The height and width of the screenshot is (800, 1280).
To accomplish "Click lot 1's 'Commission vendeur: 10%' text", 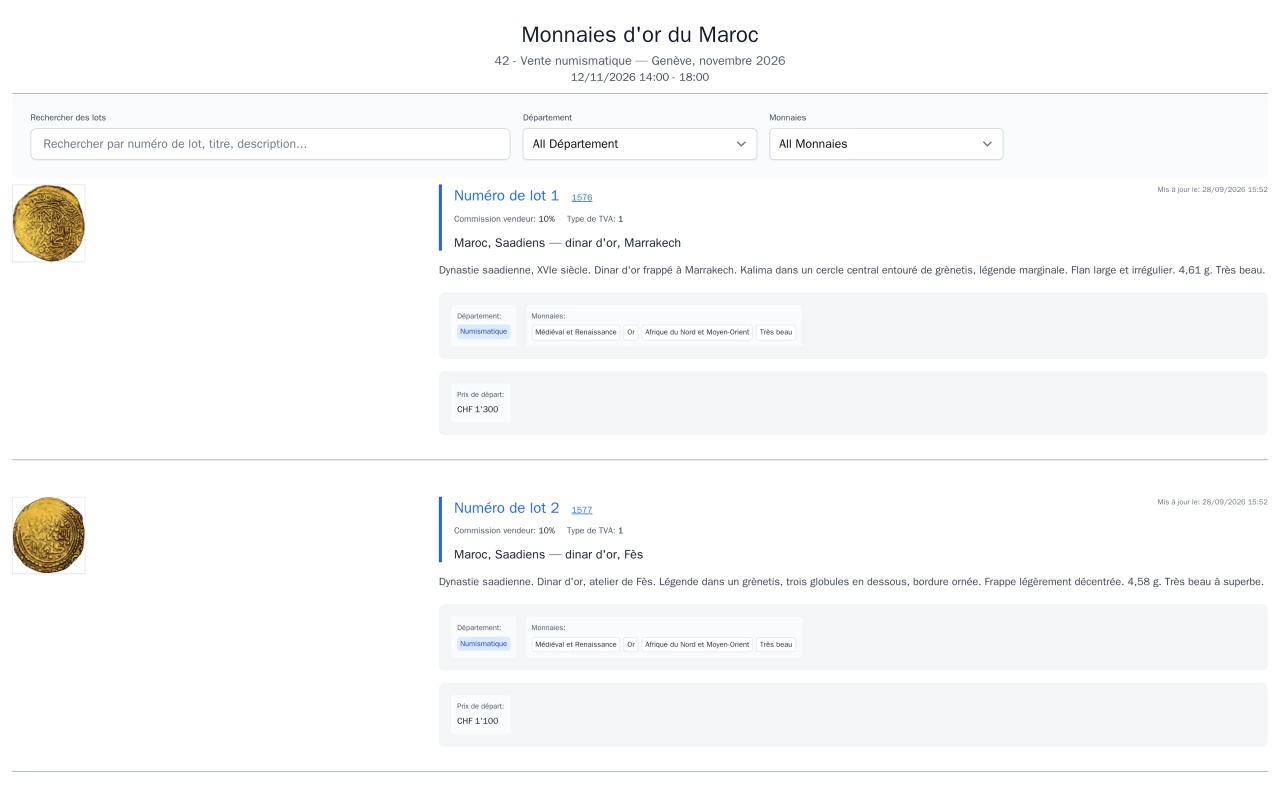I will point(504,219).
